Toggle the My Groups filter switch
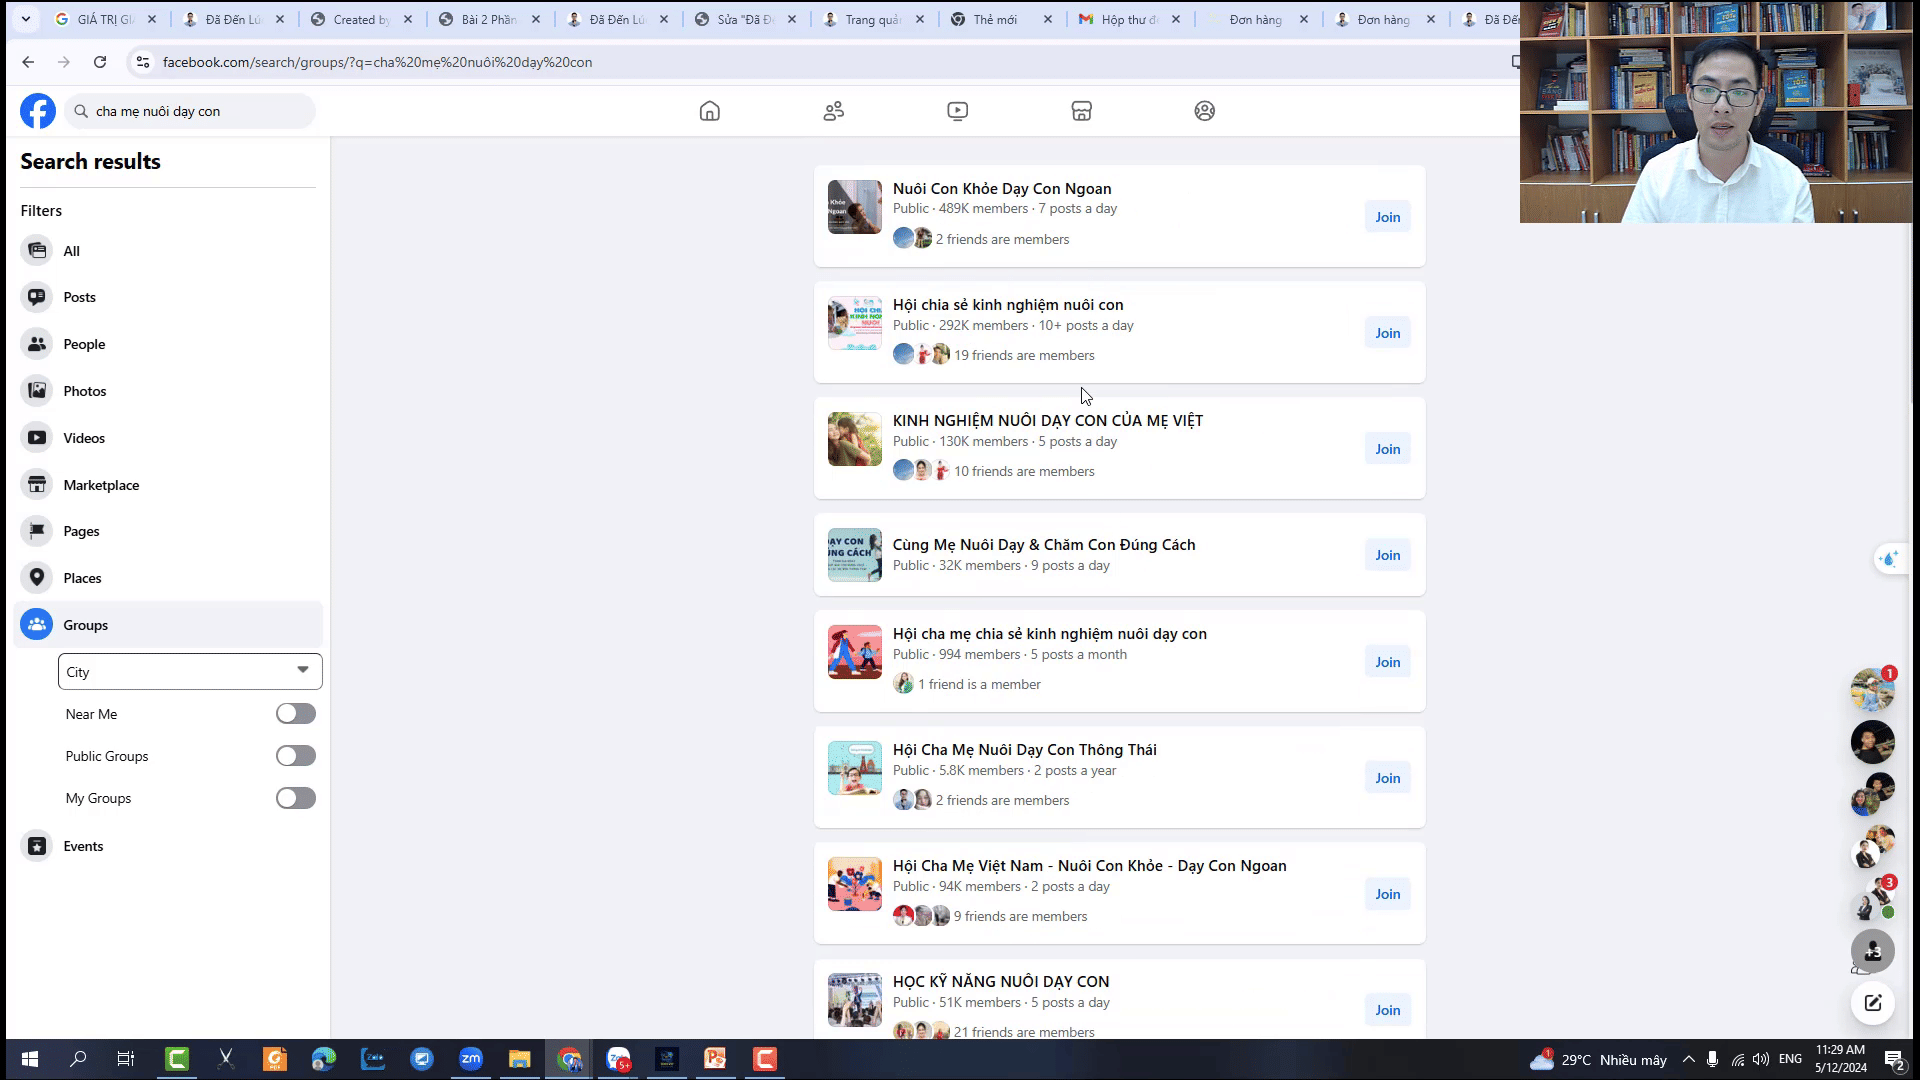 (x=295, y=798)
